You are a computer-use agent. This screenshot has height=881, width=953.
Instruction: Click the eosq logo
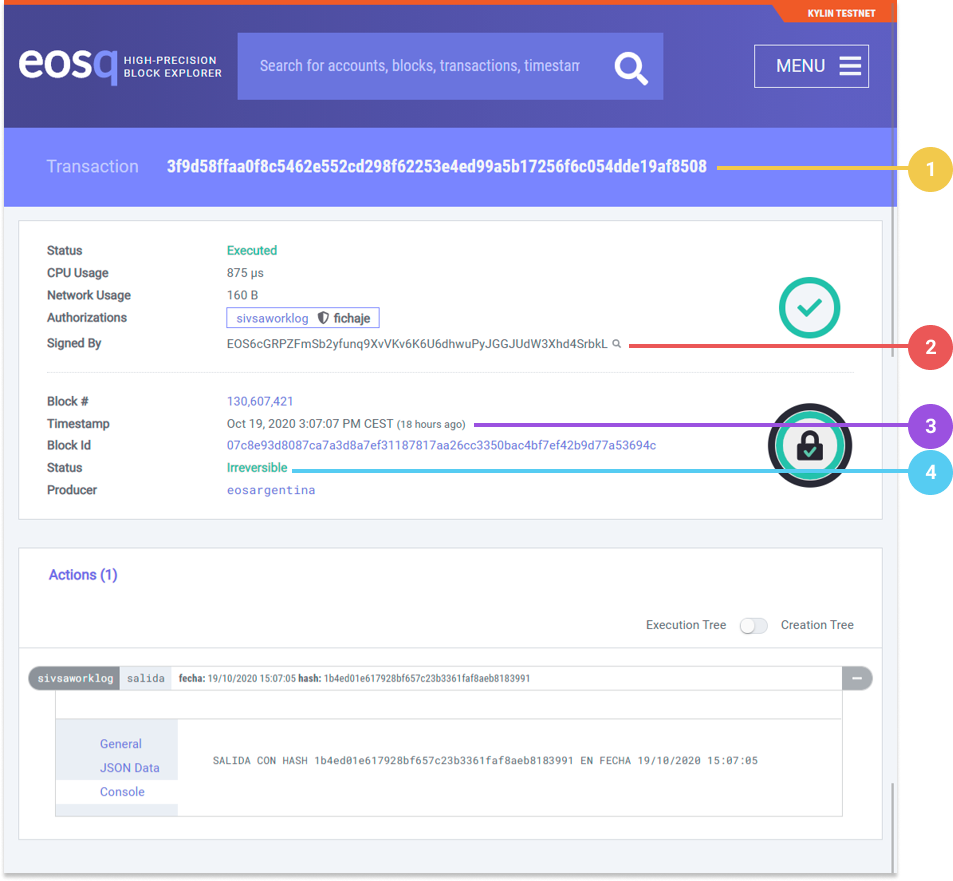68,66
